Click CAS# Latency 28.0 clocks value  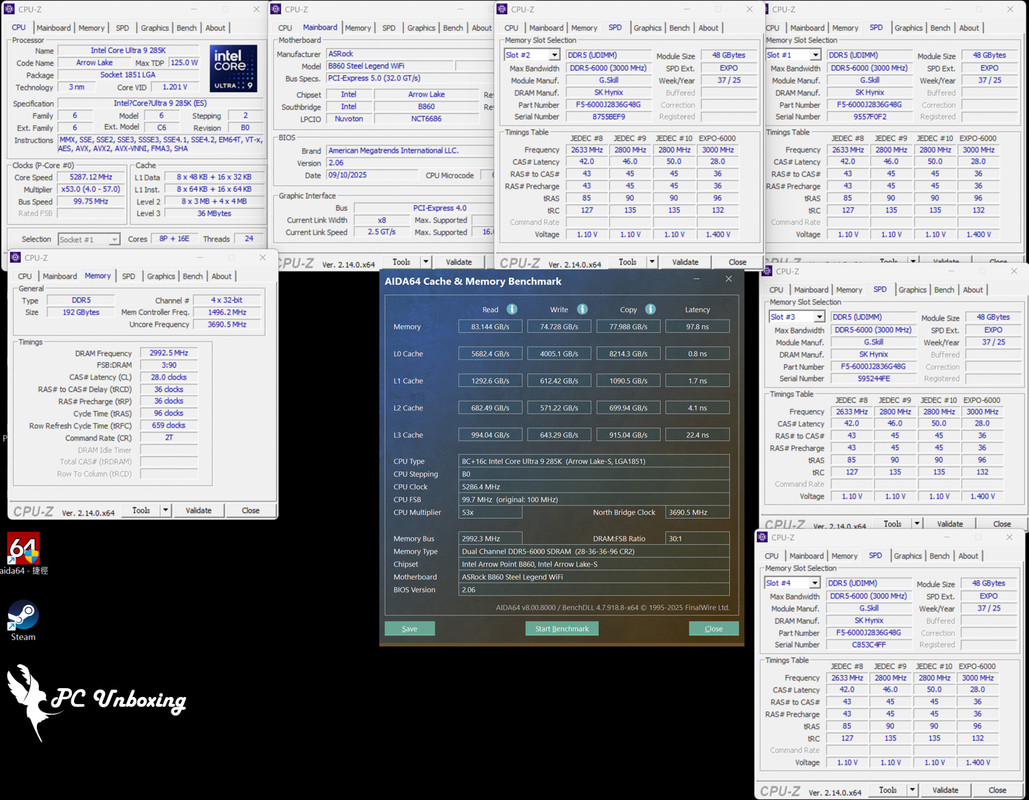(169, 377)
